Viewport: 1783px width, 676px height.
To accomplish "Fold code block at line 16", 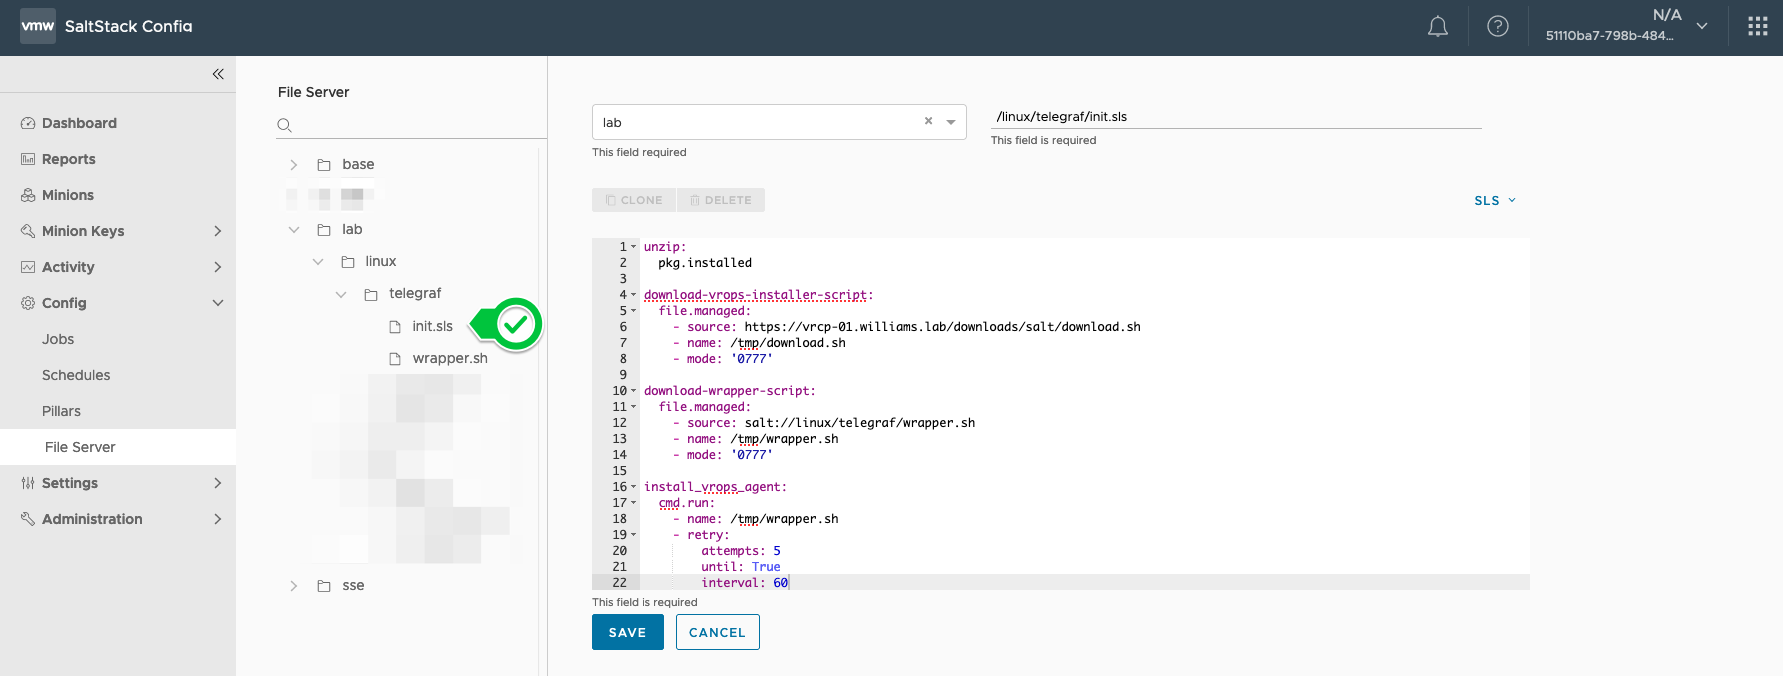I will point(633,487).
